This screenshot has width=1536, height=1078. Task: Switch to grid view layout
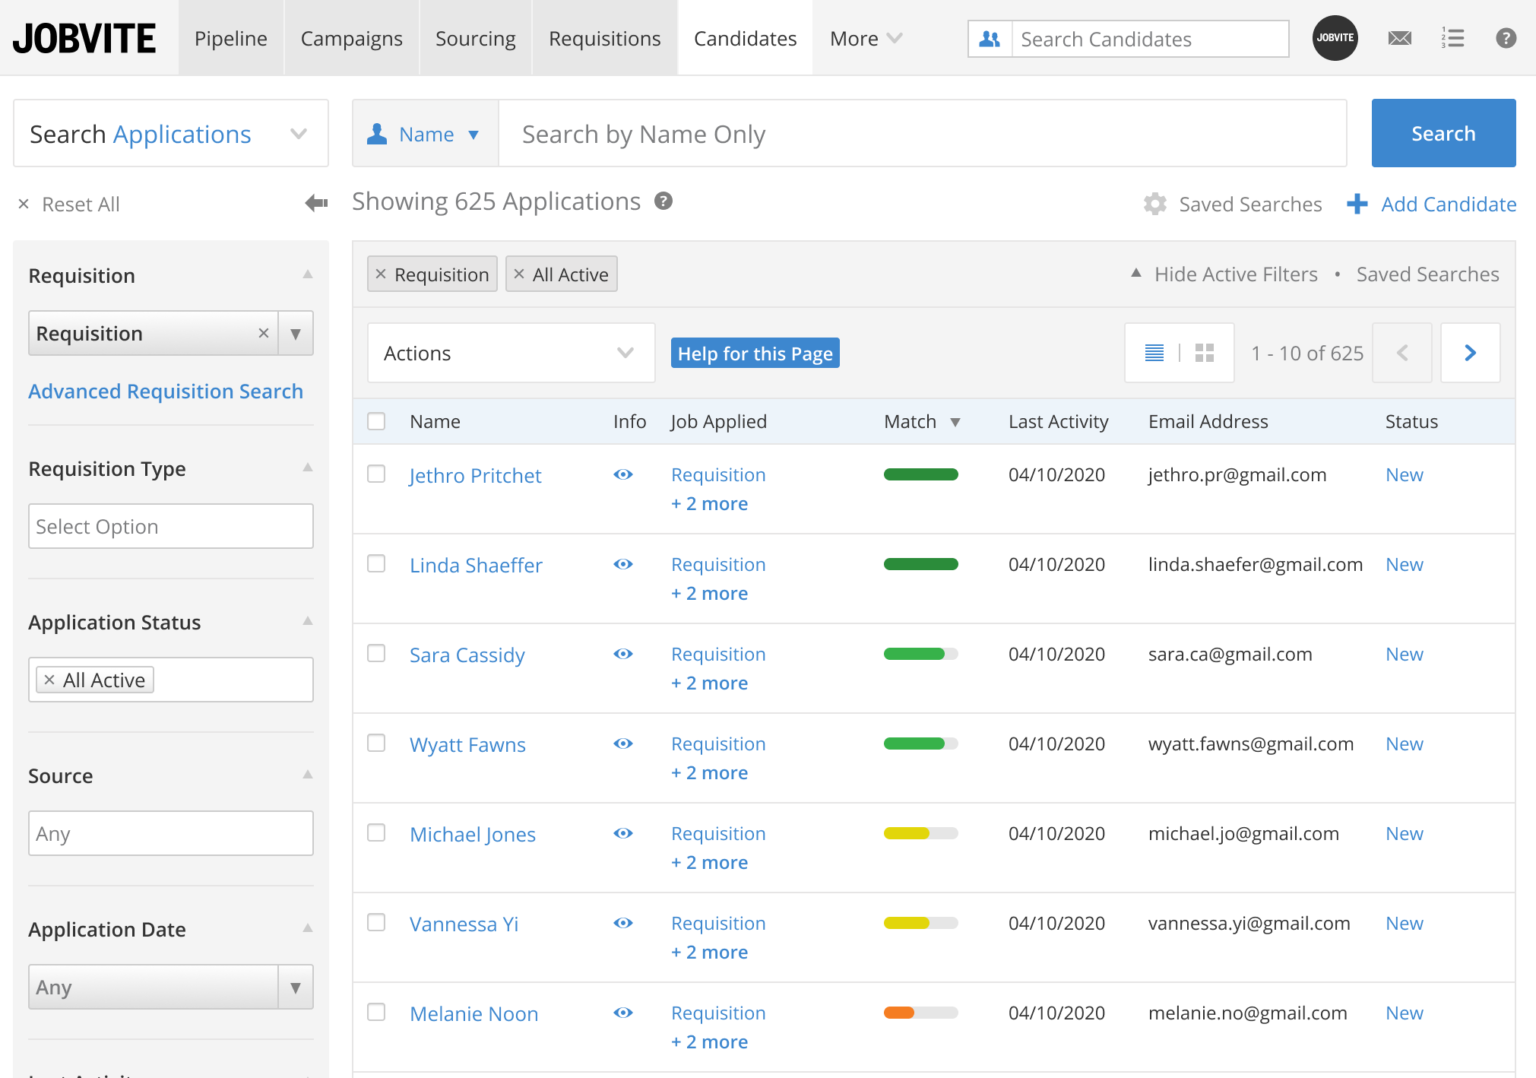(x=1205, y=352)
